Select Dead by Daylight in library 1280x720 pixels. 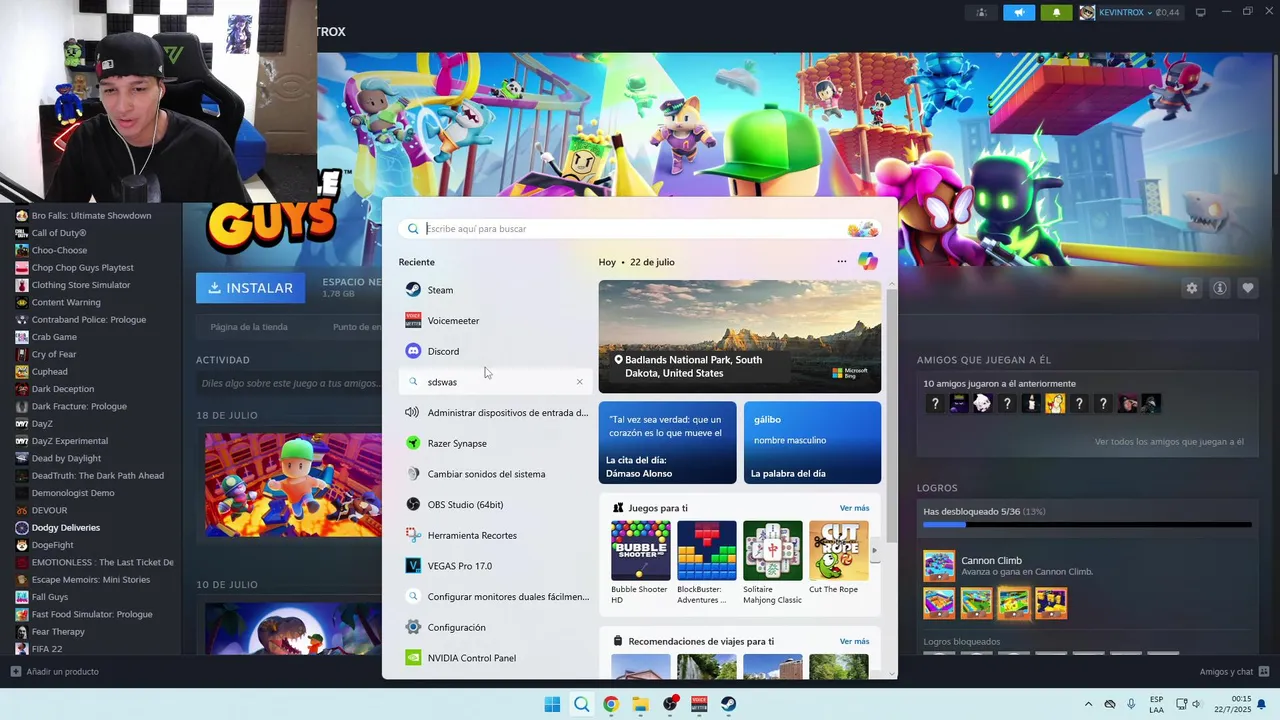pos(66,458)
